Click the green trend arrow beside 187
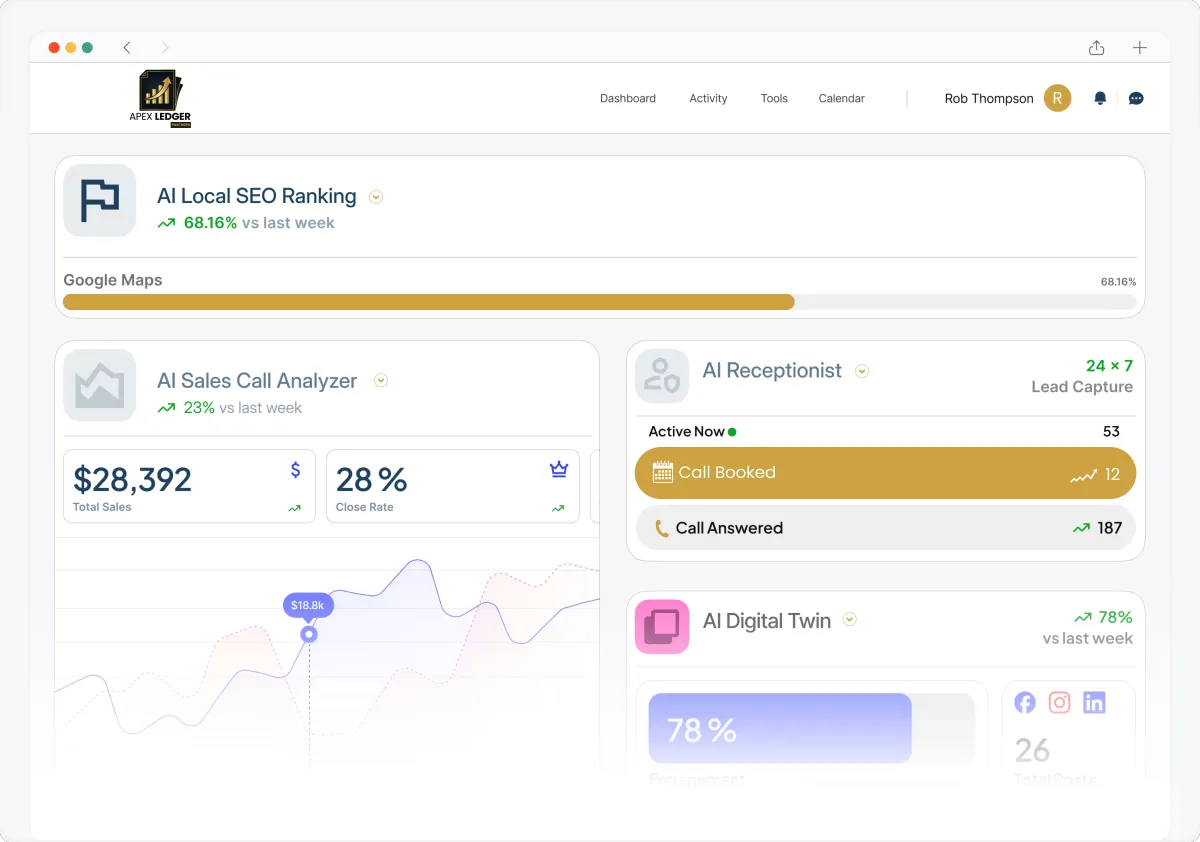The height and width of the screenshot is (842, 1200). pyautogui.click(x=1081, y=528)
